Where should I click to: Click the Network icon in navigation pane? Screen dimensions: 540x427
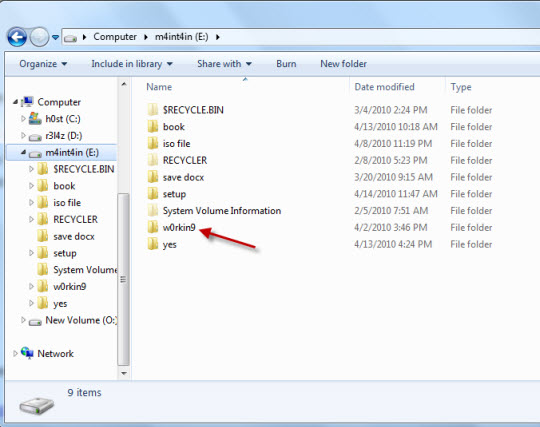(27, 353)
